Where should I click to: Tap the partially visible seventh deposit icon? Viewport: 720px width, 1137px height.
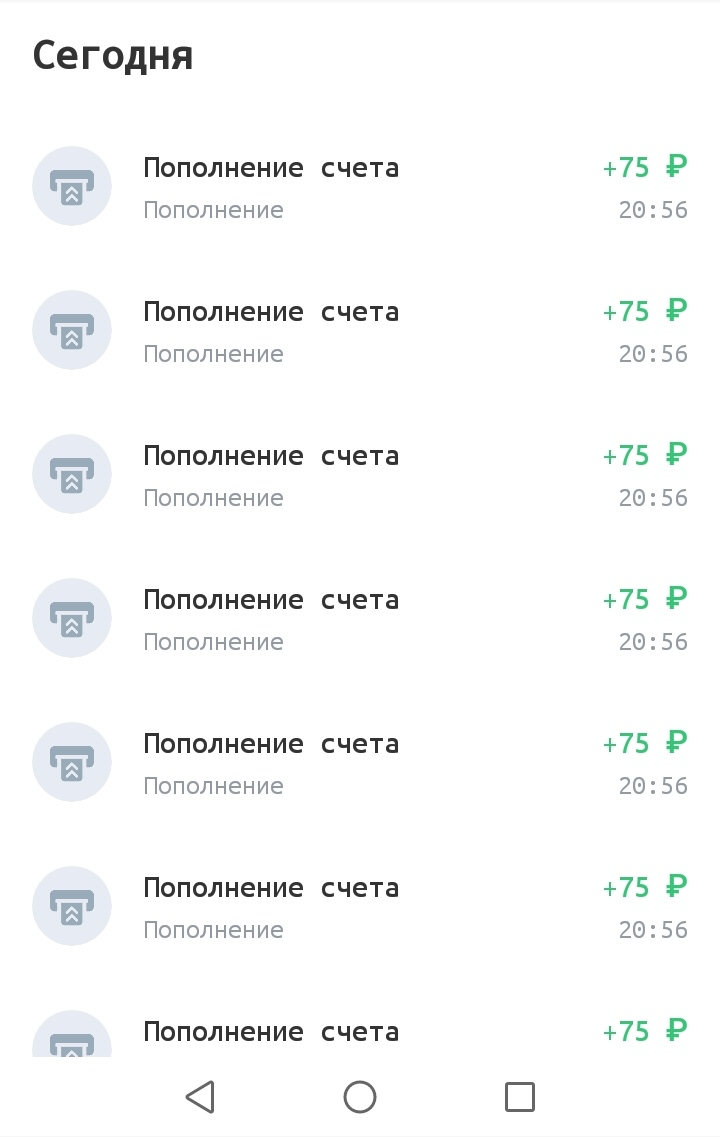[x=72, y=1034]
